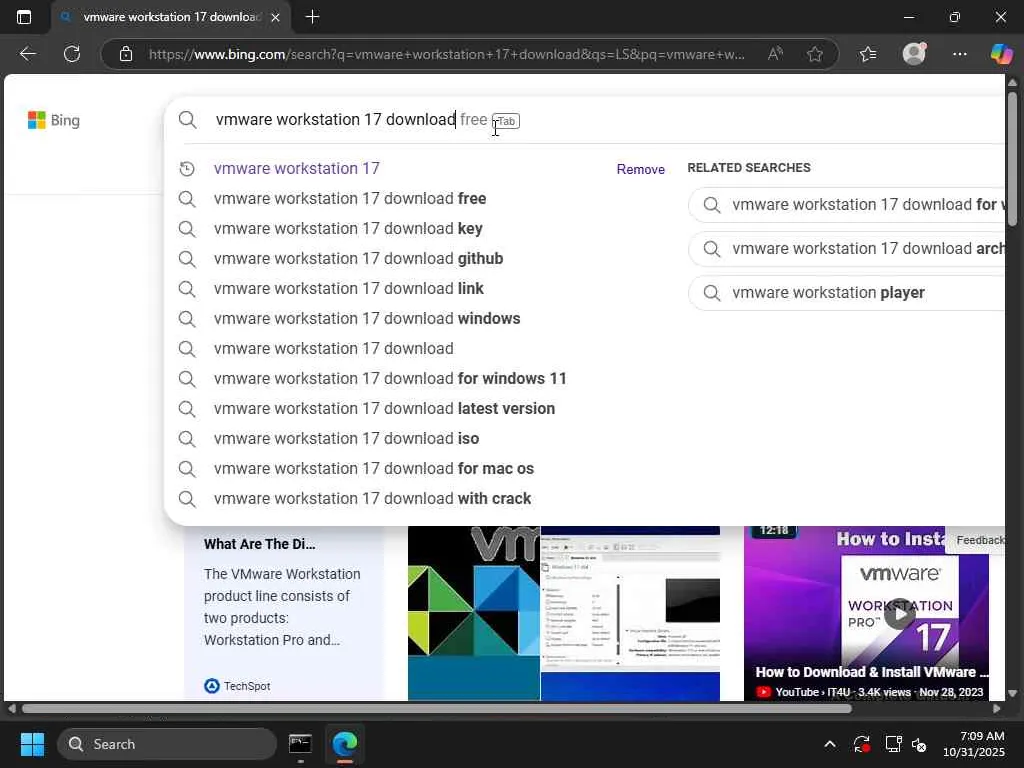Screen dimensions: 1024x768
Task: Open the TechSpot source link
Action: [x=237, y=686]
